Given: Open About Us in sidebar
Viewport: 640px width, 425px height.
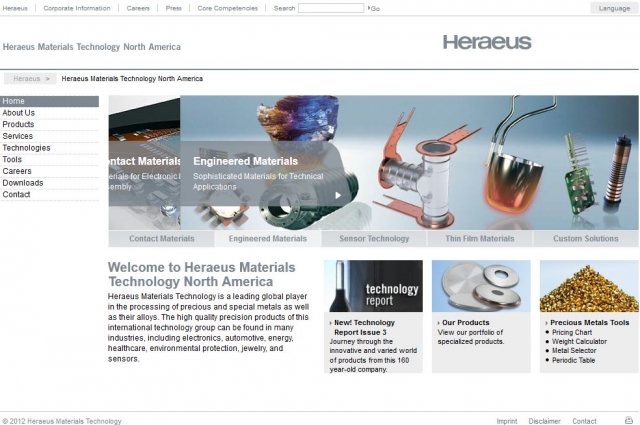Looking at the screenshot, I should point(49,113).
